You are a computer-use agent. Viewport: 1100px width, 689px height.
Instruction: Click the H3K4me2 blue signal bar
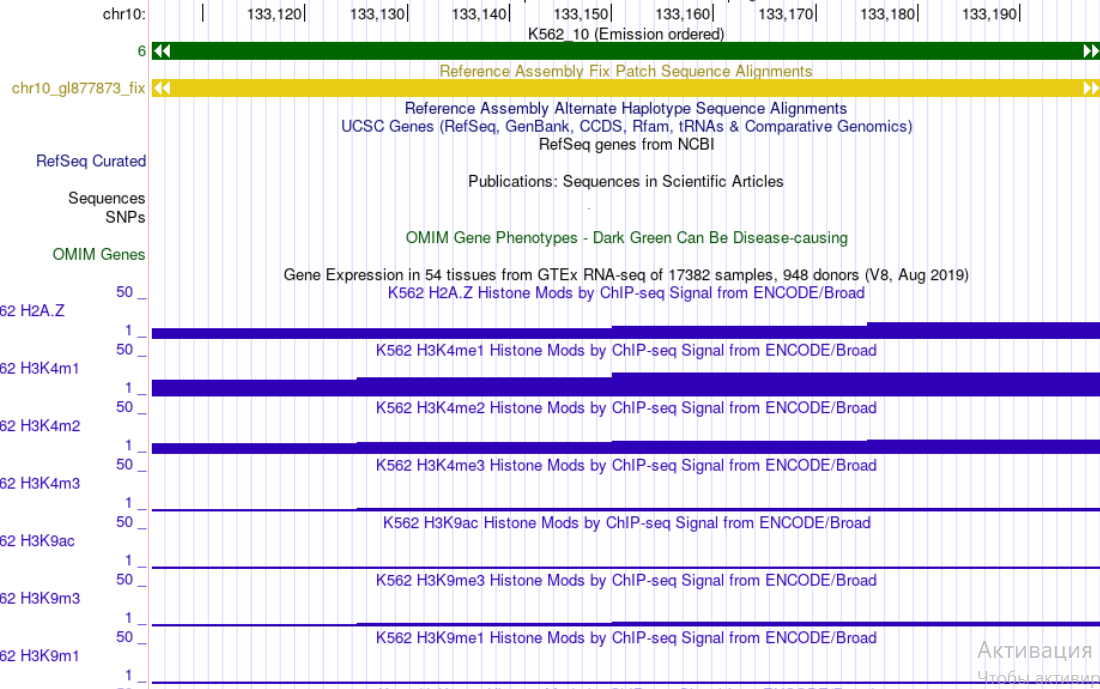pyautogui.click(x=626, y=447)
